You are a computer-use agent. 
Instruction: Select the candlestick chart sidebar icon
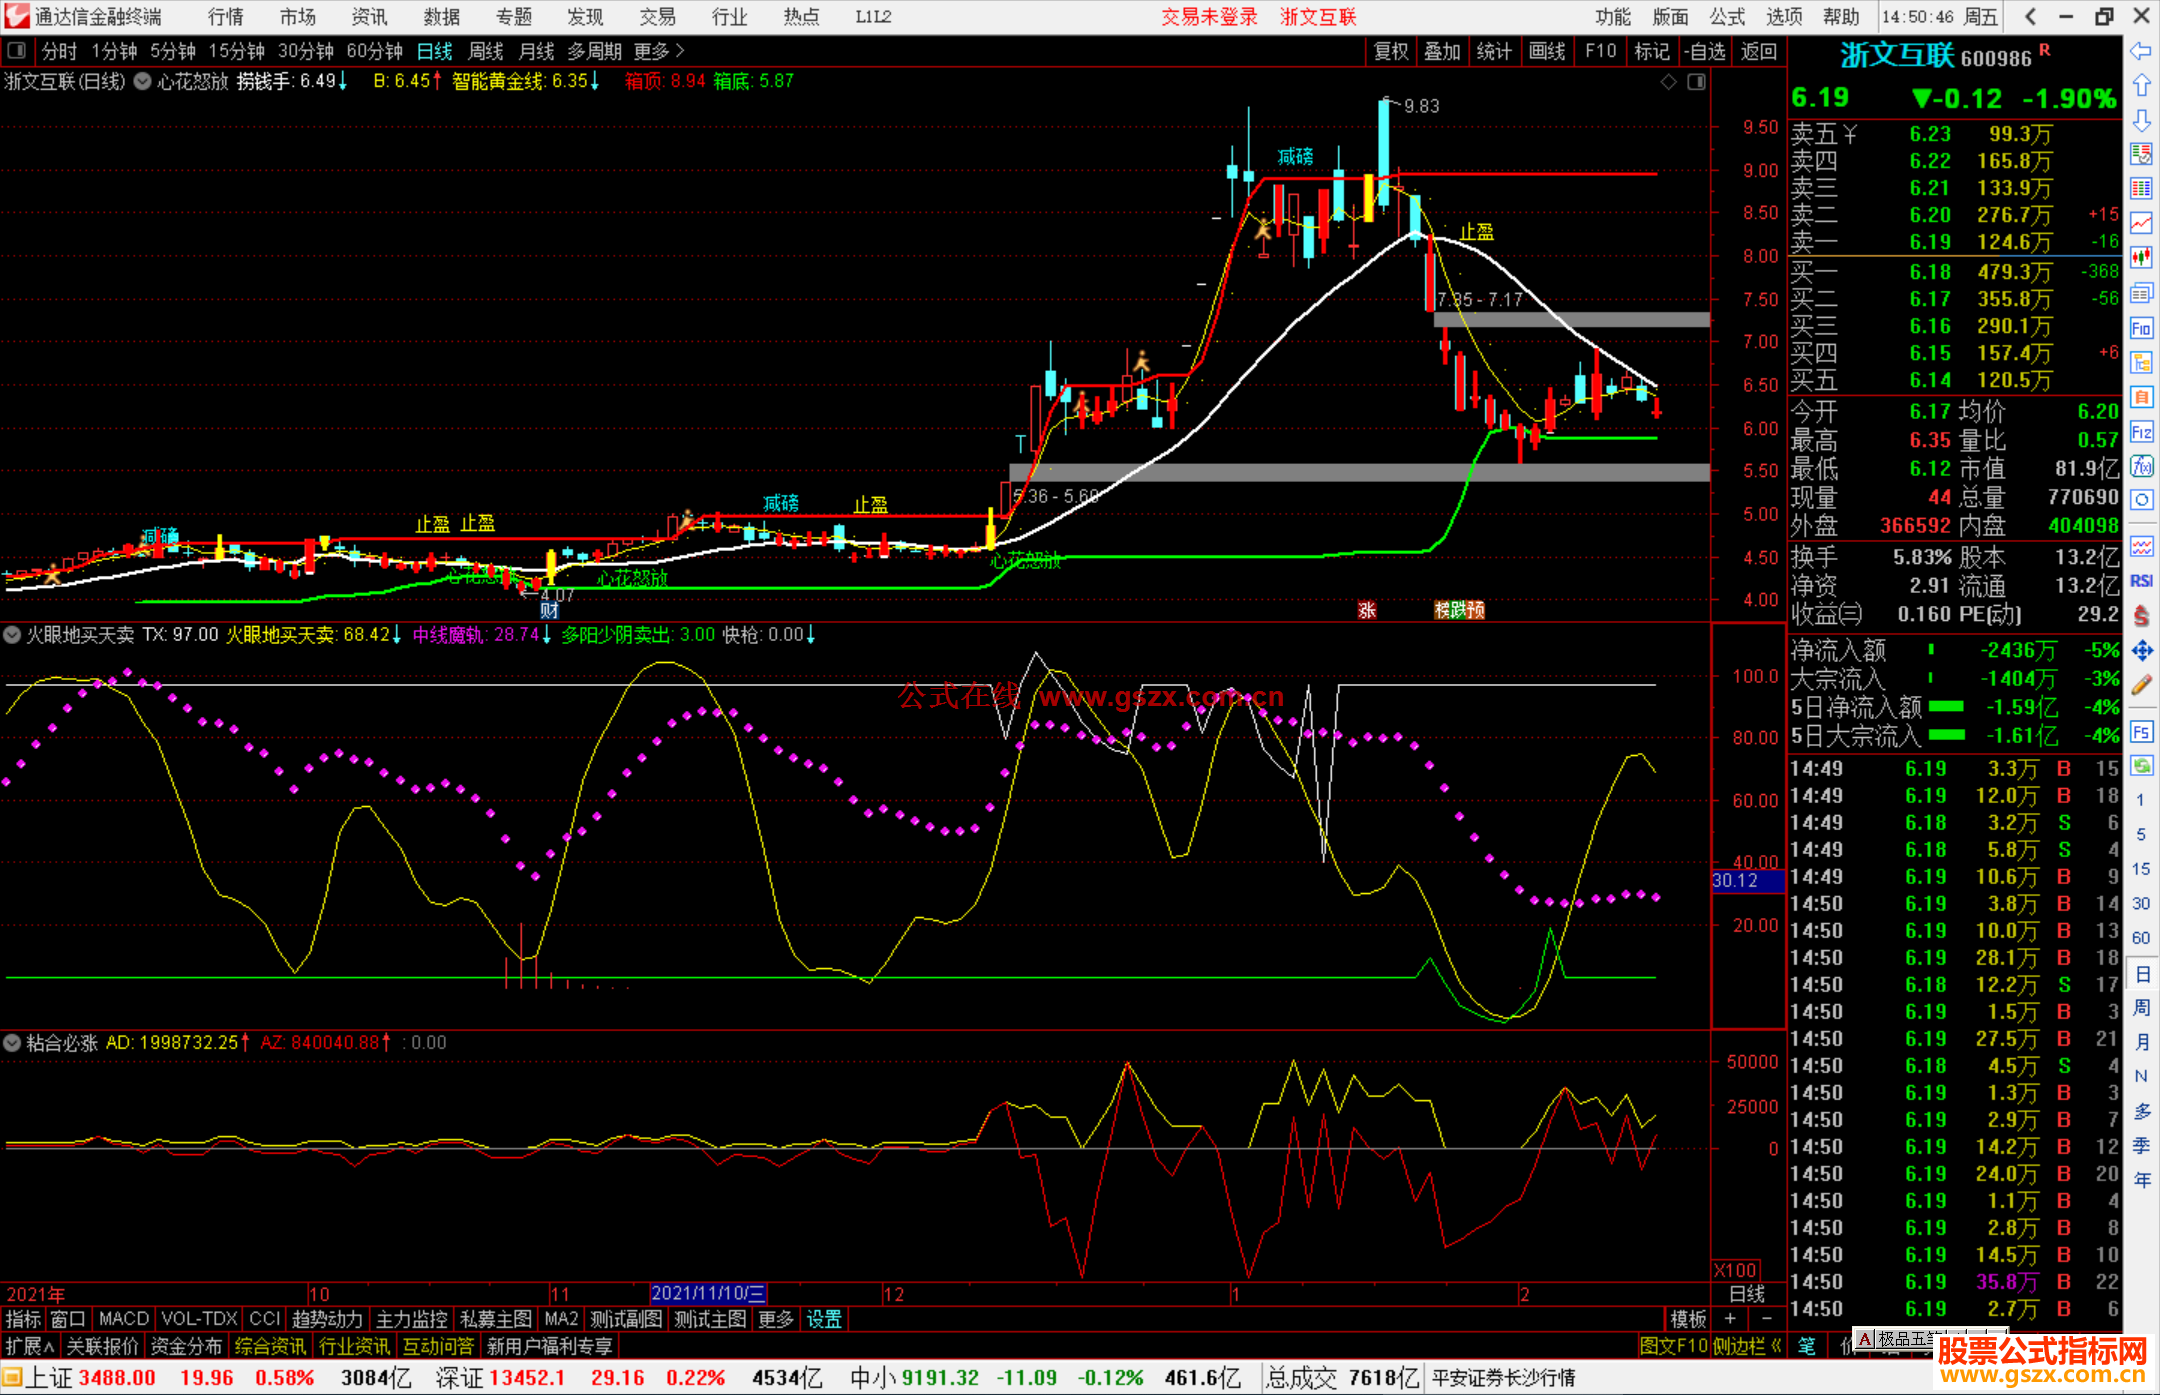point(2141,258)
